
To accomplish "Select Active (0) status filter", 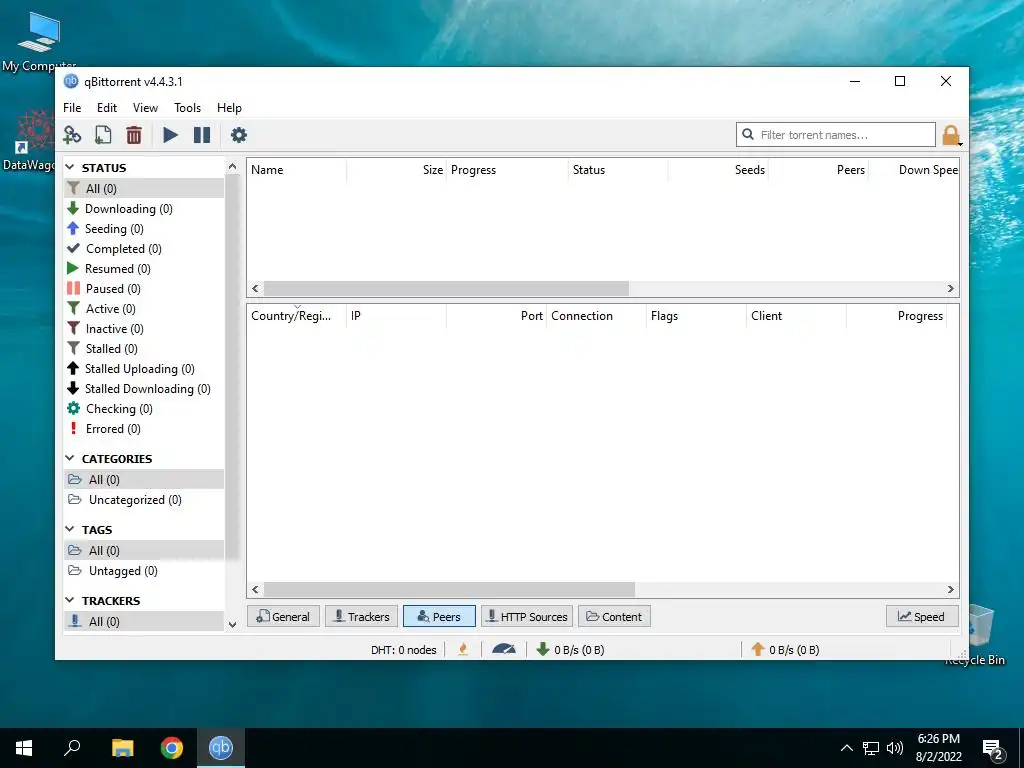I will pos(144,309).
